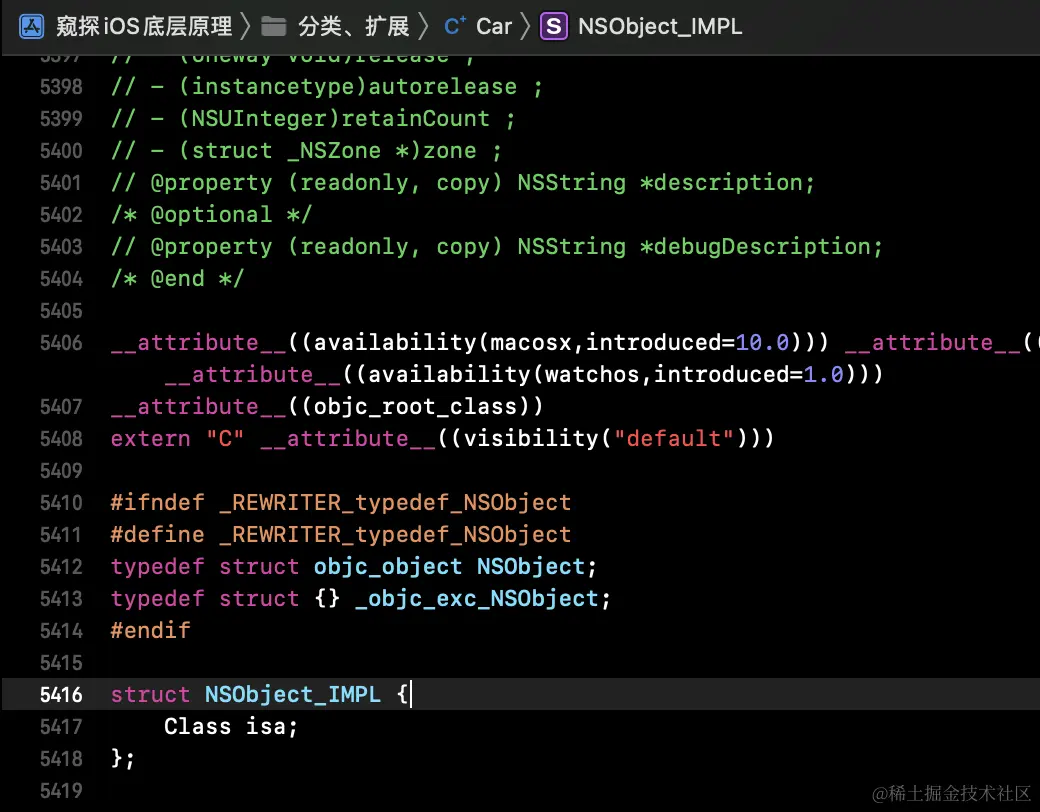Image resolution: width=1040 pixels, height=812 pixels.
Task: Click the 'retainCount' comment text
Action: 415,119
